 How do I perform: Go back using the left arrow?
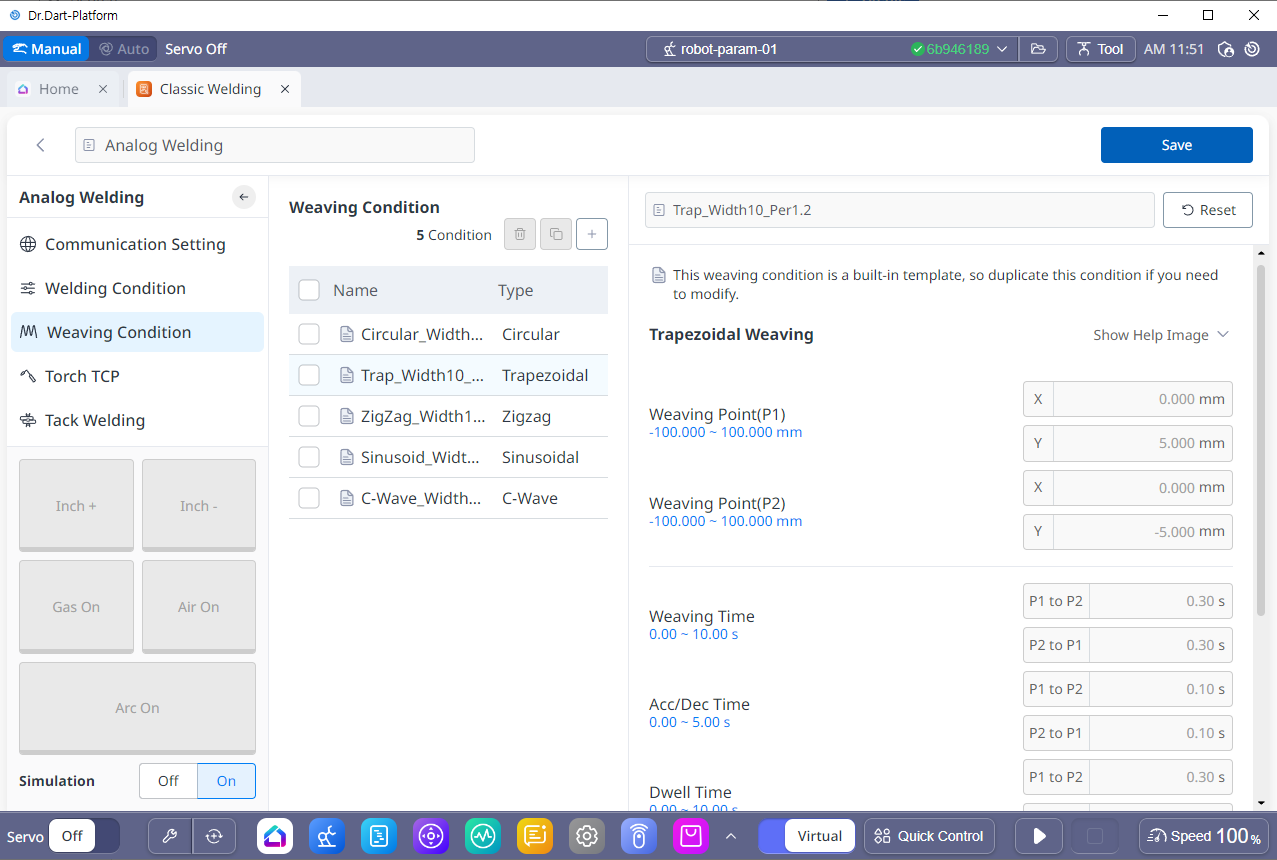coord(41,145)
